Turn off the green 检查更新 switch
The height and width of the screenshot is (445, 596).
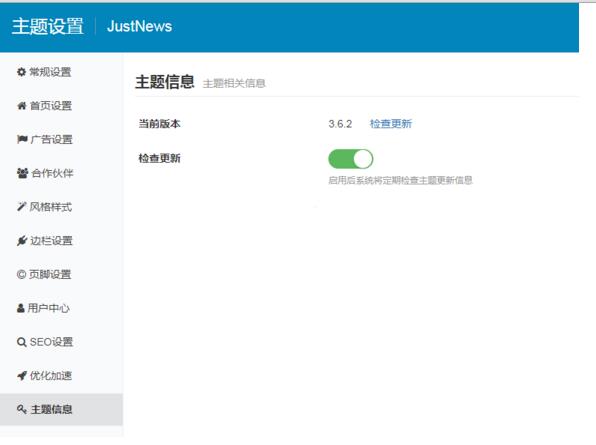(x=350, y=159)
